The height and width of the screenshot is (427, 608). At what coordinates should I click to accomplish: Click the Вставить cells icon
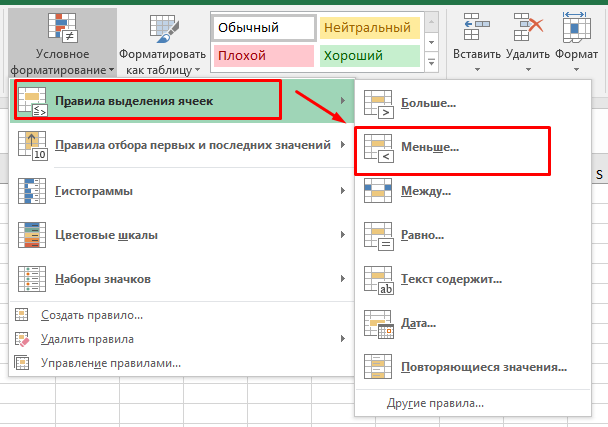pos(477,27)
